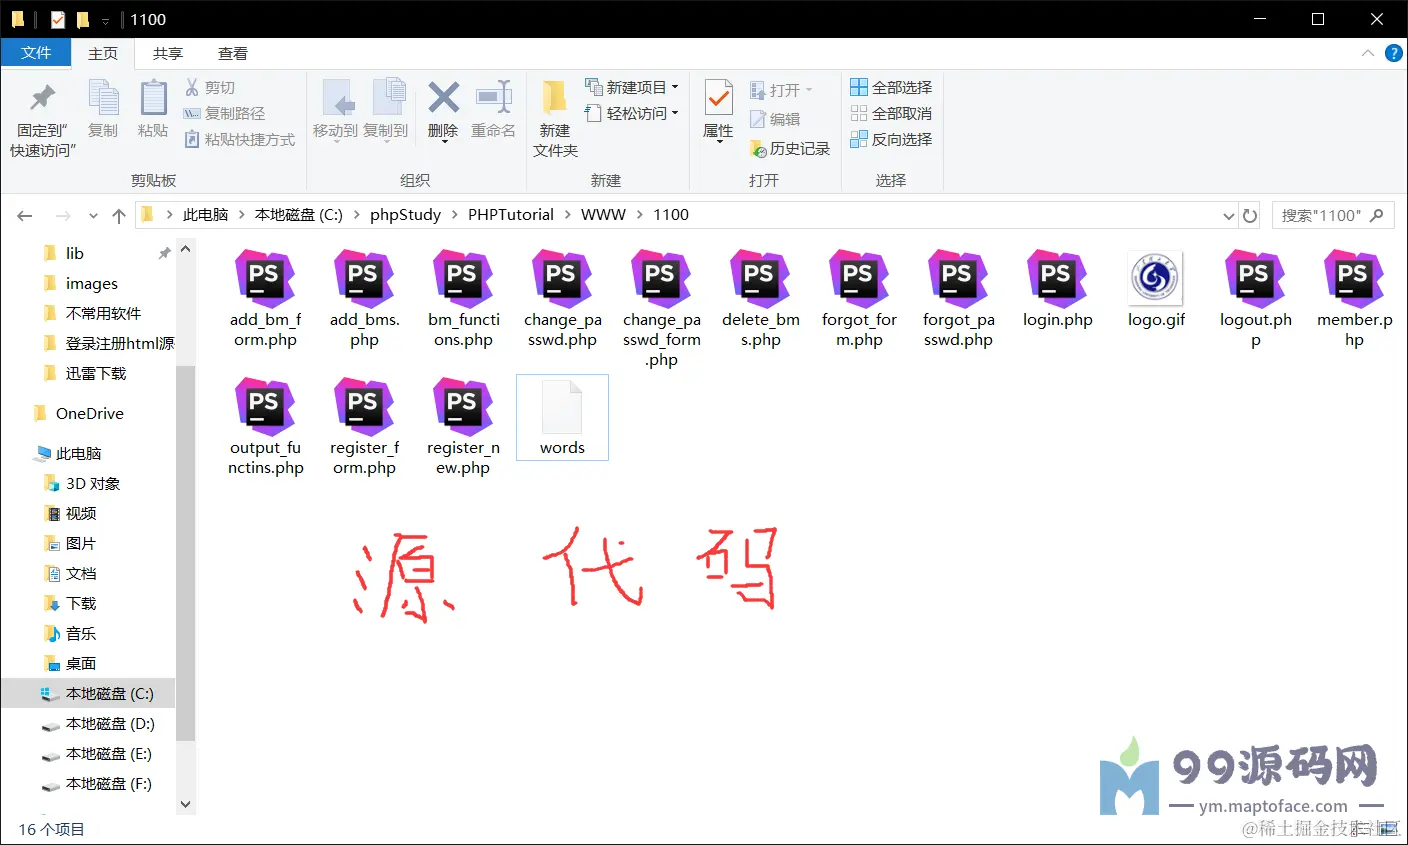Select OneDrive in the navigation pane
This screenshot has width=1408, height=845.
point(90,413)
